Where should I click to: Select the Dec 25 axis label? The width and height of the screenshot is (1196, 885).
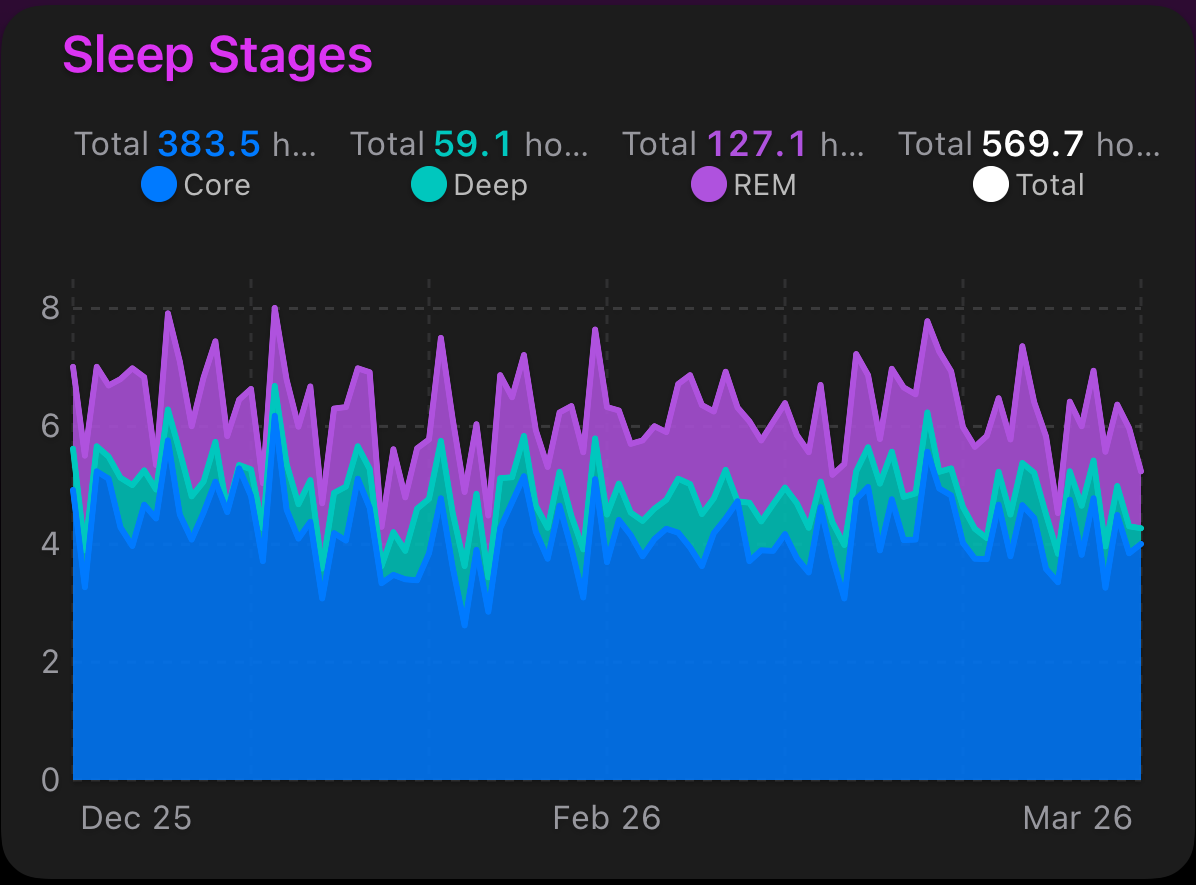[137, 818]
